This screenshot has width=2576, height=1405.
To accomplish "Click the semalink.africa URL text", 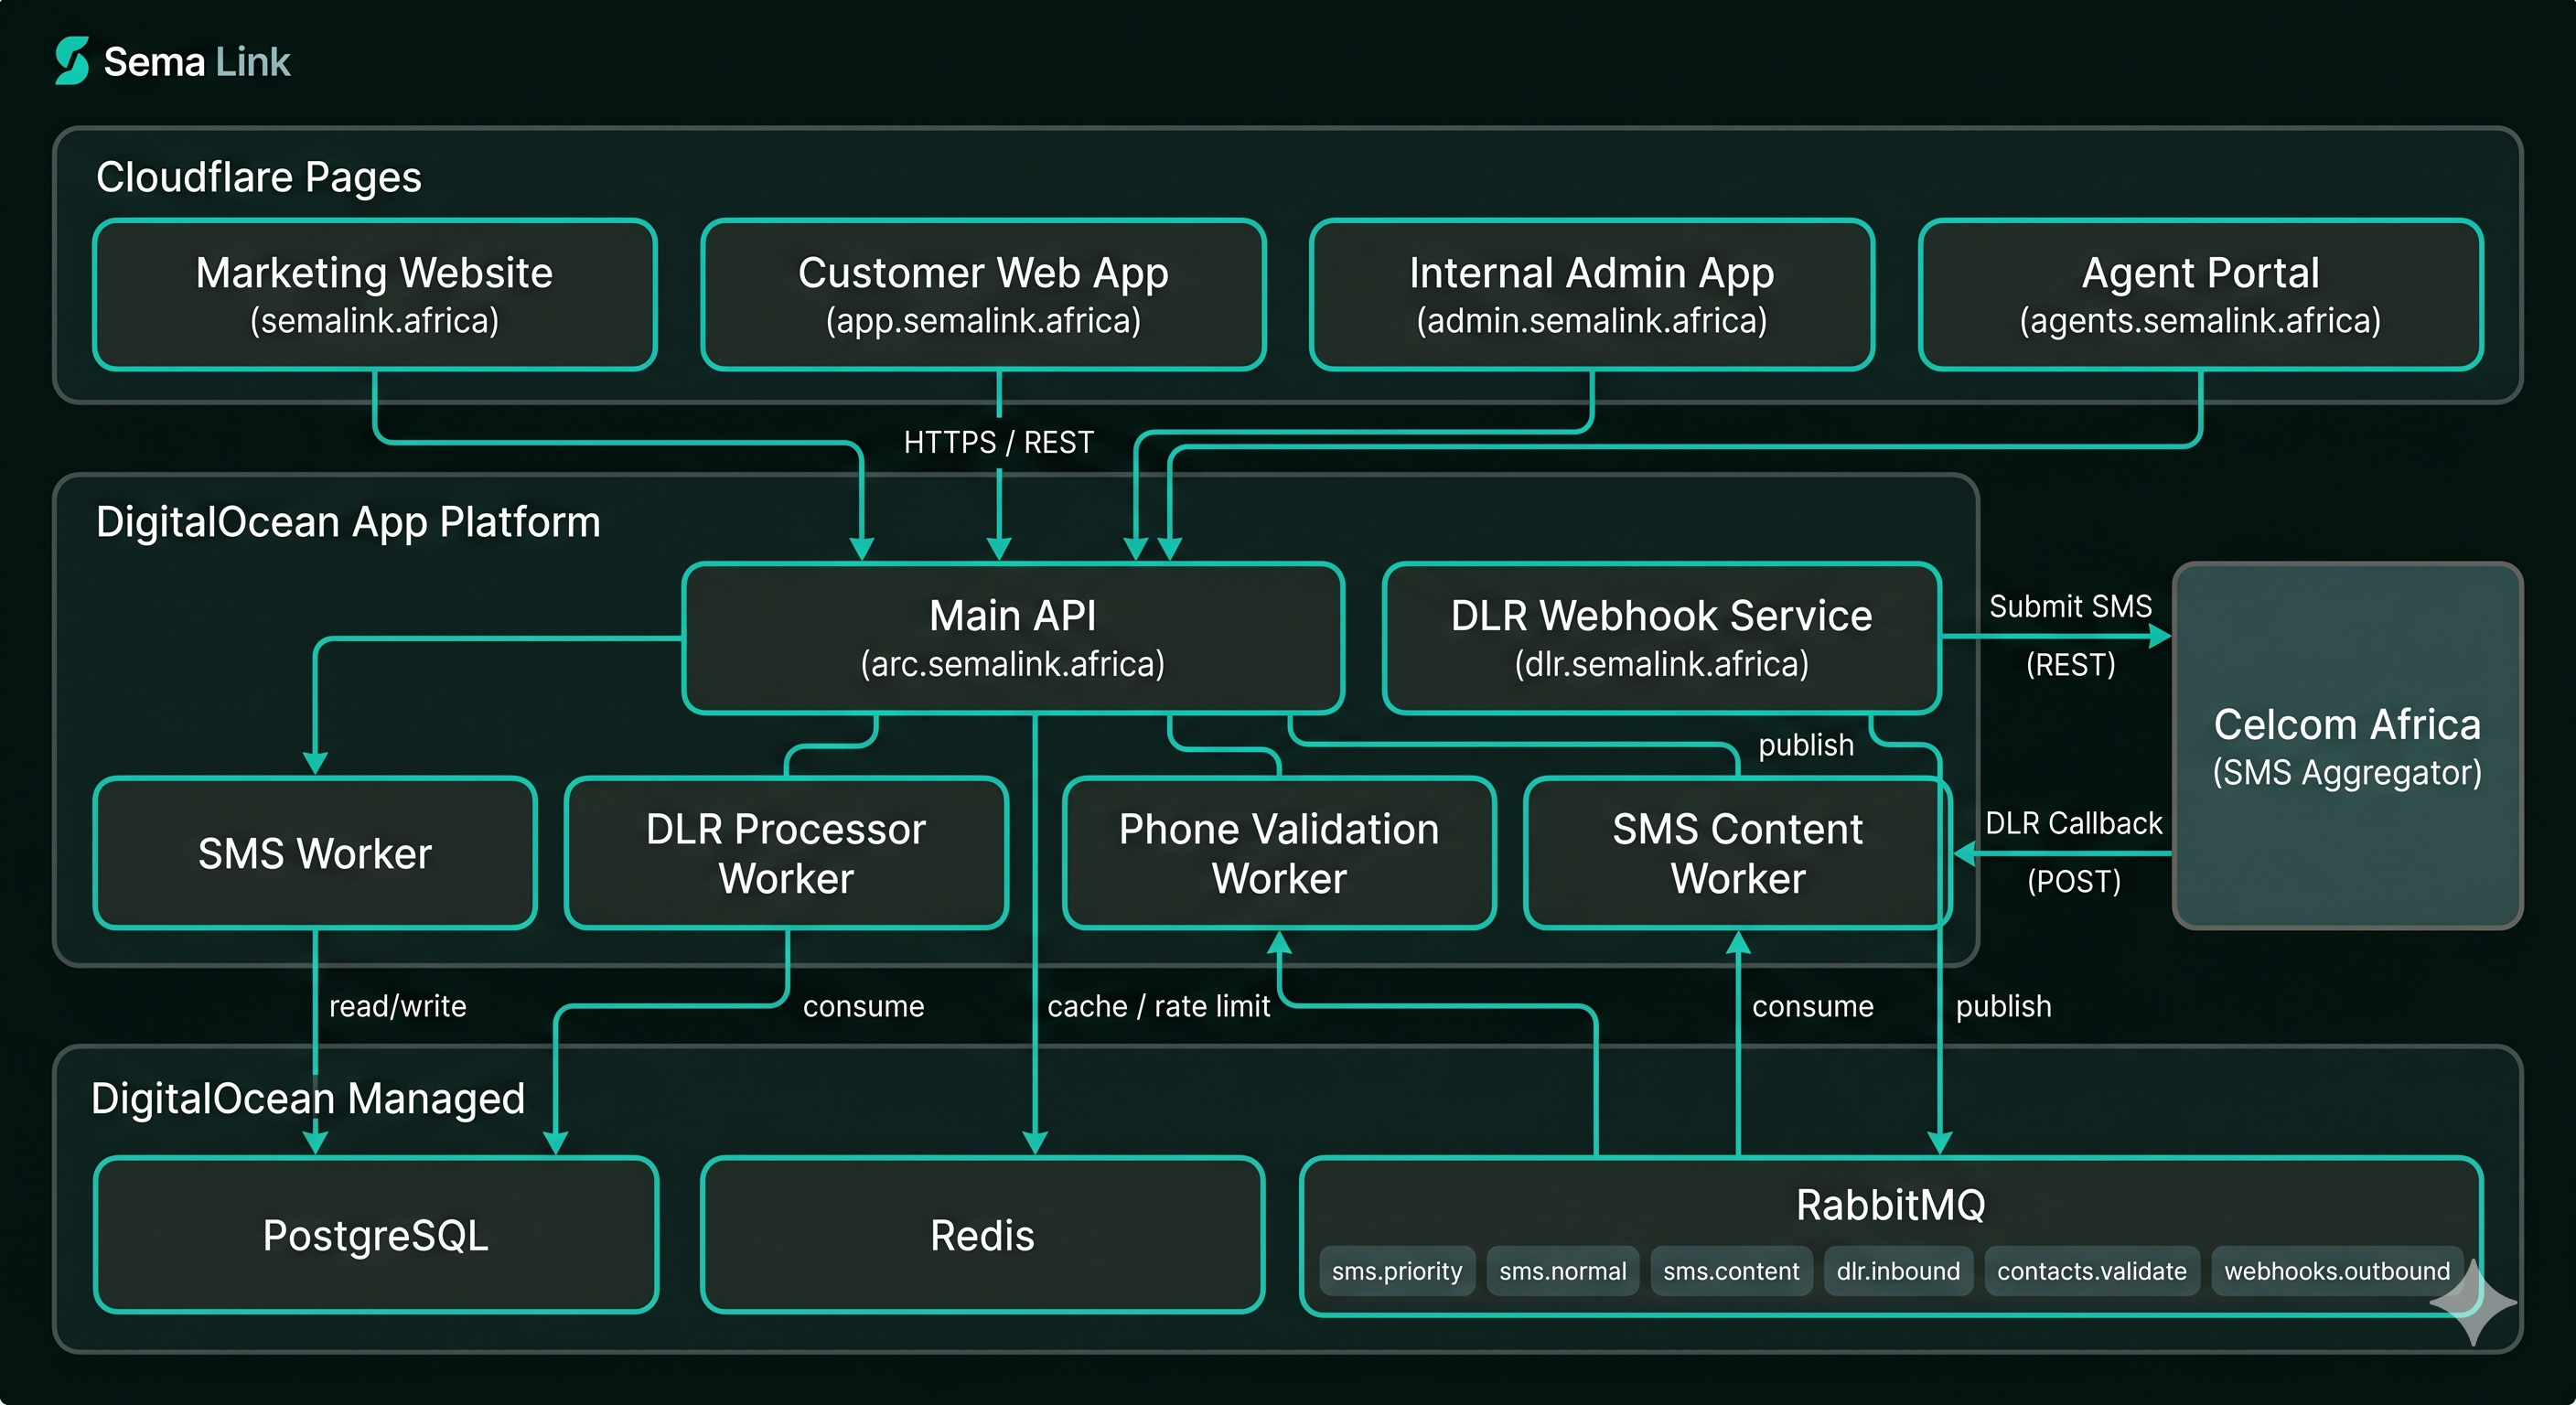I will coord(374,321).
